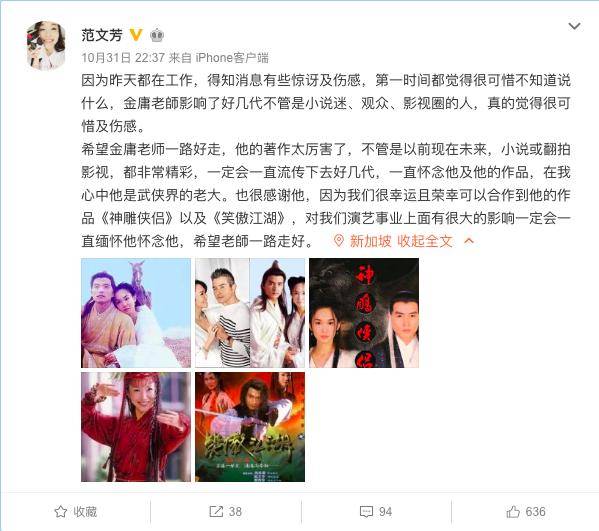The image size is (599, 531).
Task: Click the speech-bubble comment icon beside 94
Action: pyautogui.click(x=366, y=512)
